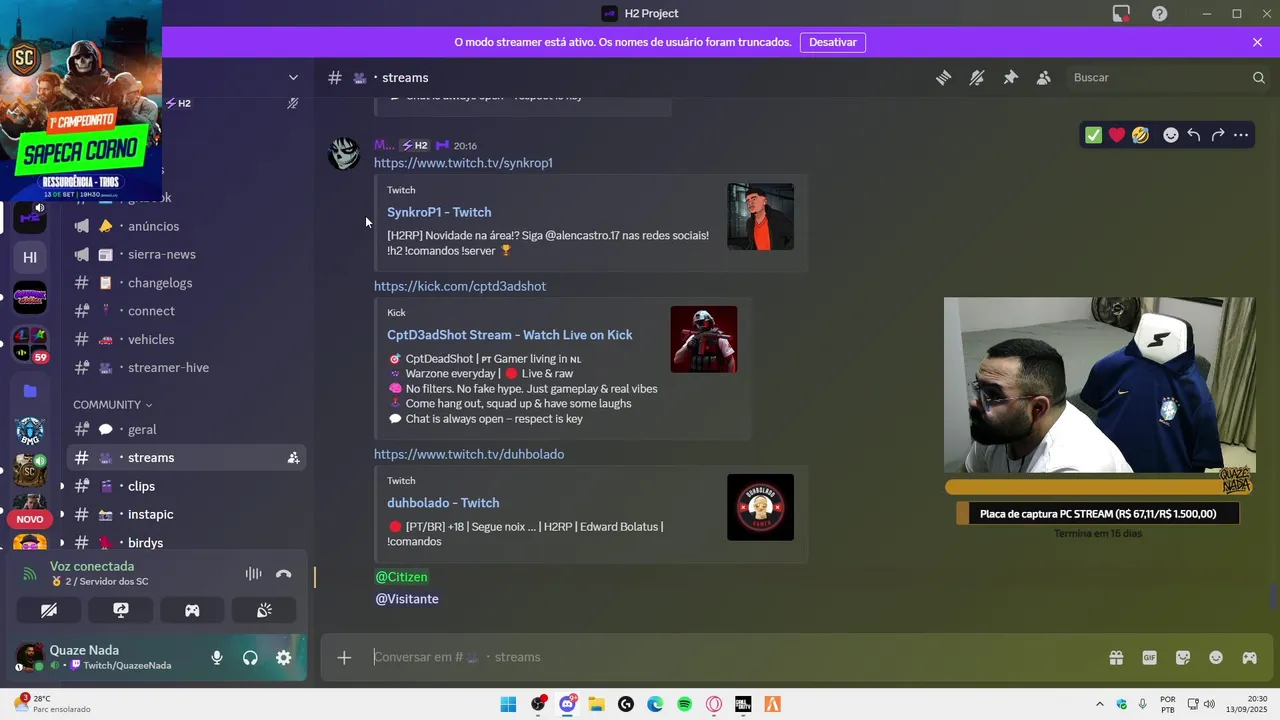Dismiss the streamer mode banner
The image size is (1280, 720).
[x=1257, y=43]
